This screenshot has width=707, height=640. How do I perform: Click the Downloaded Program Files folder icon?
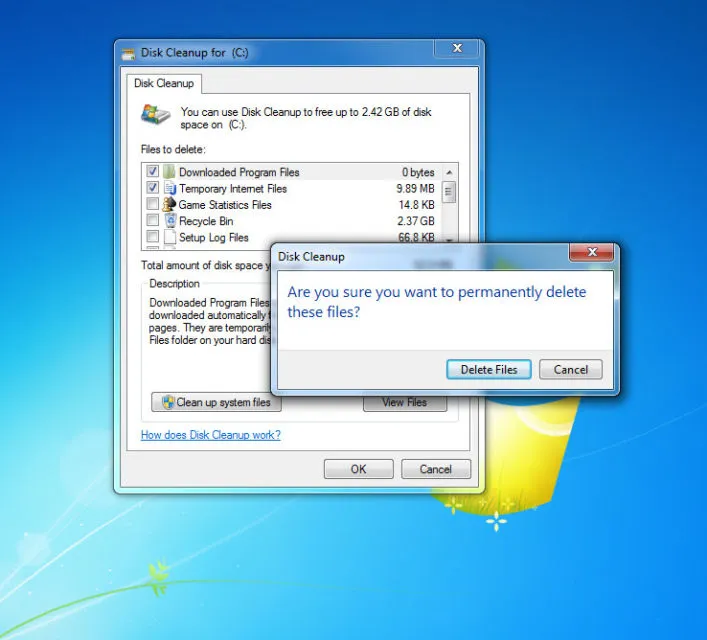pos(169,171)
